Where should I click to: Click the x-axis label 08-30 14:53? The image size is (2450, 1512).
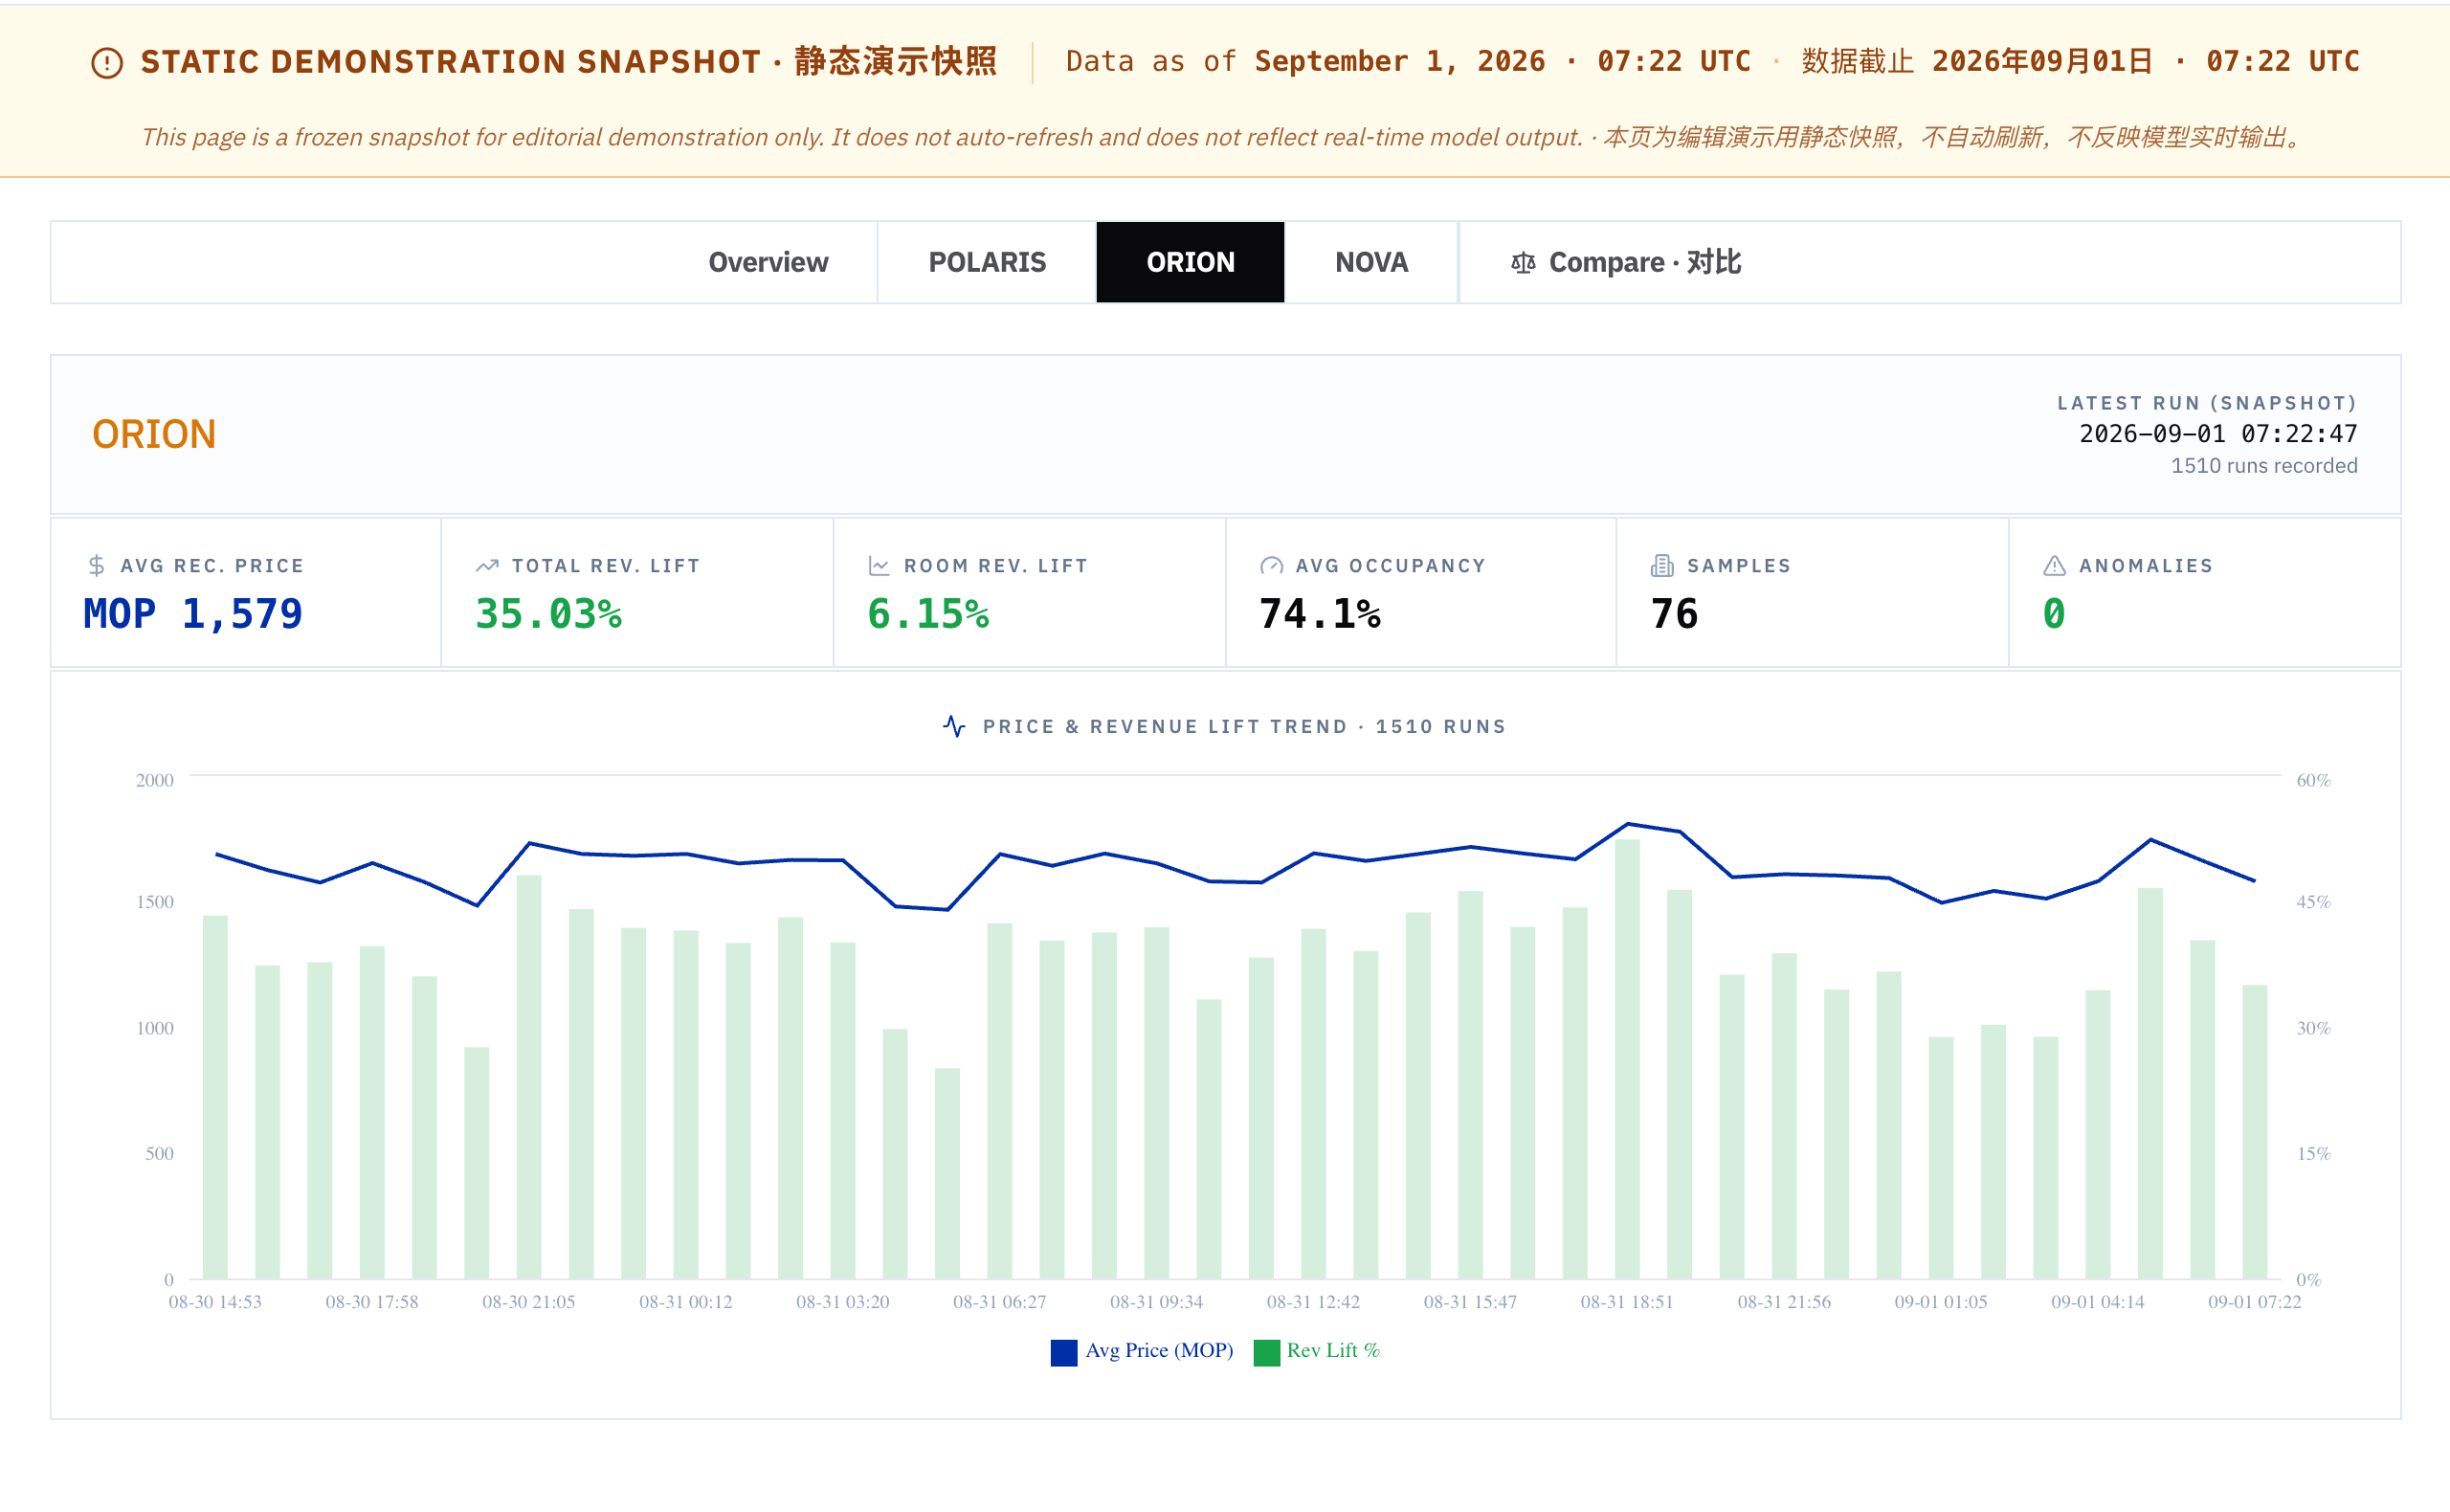[215, 1302]
